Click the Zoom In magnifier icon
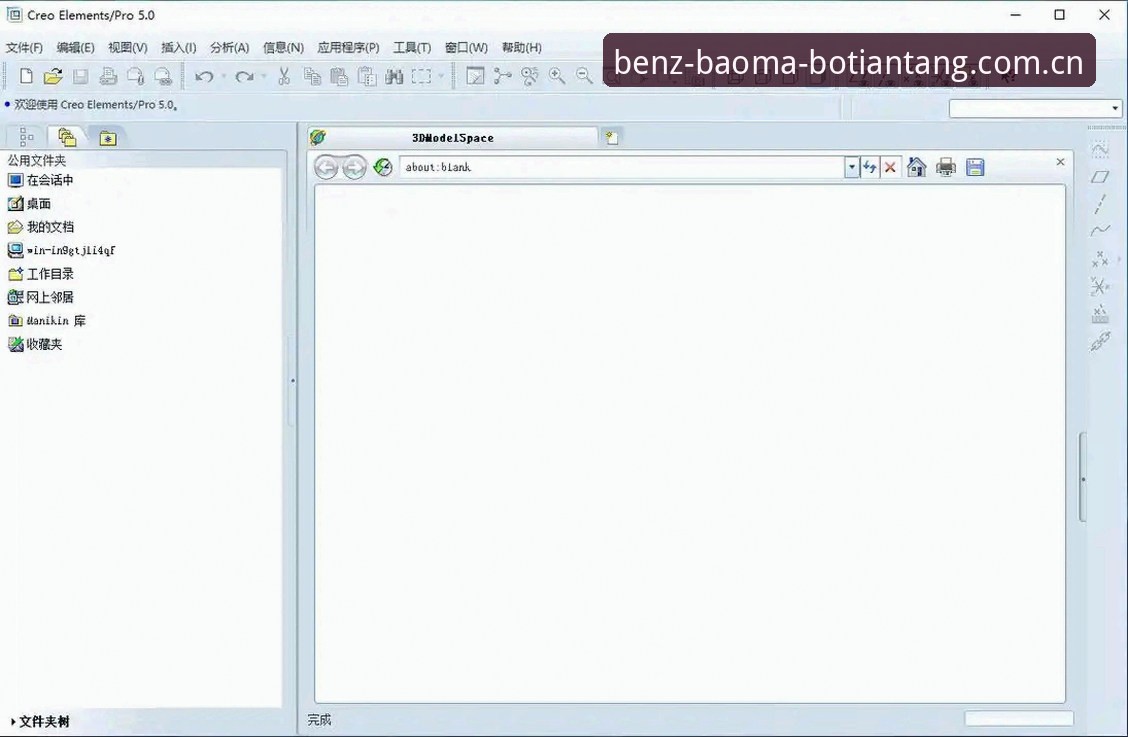This screenshot has width=1128, height=737. tap(557, 76)
